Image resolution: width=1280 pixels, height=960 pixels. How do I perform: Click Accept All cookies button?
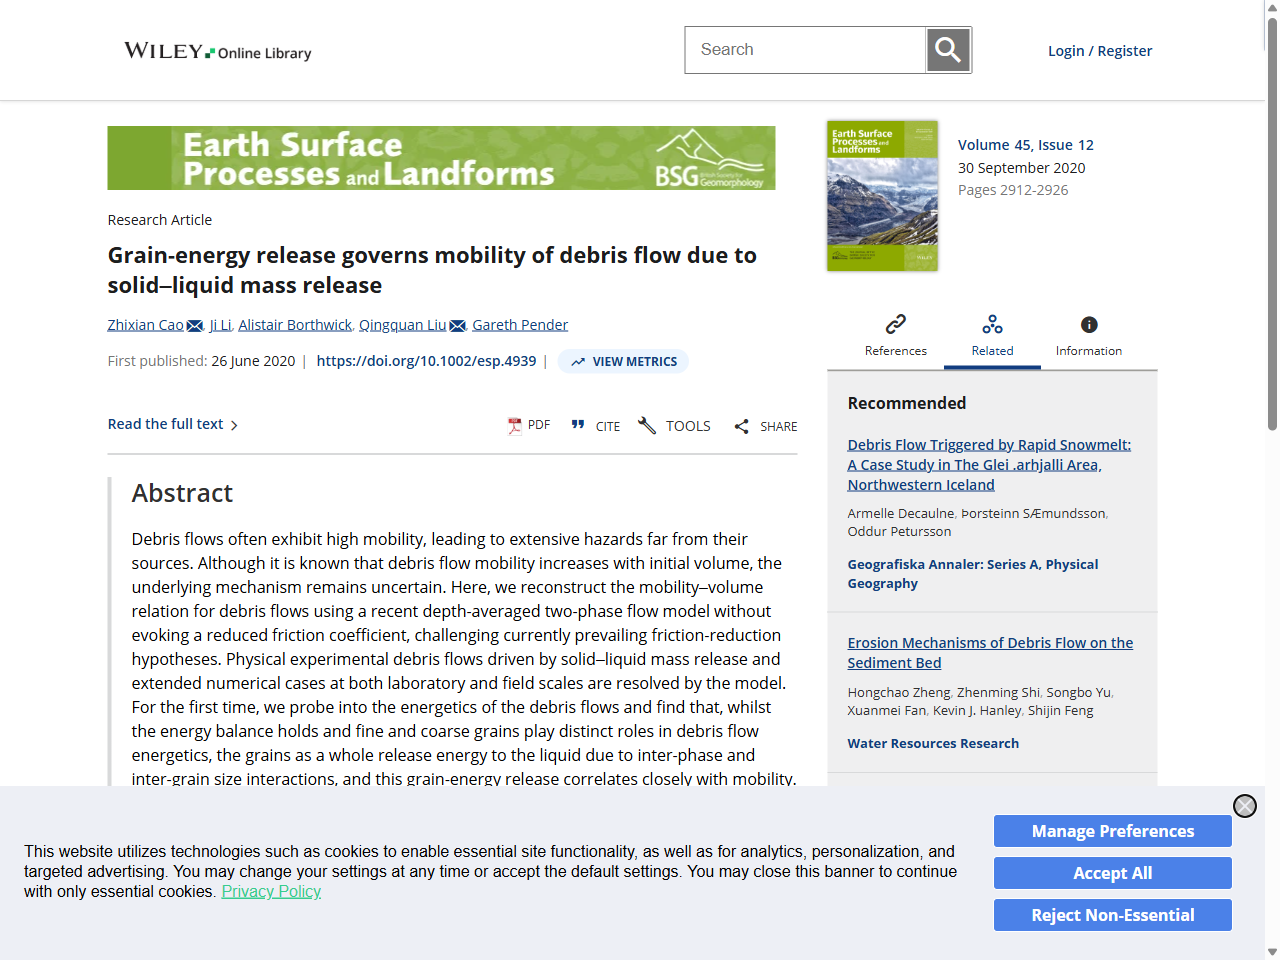pyautogui.click(x=1112, y=873)
